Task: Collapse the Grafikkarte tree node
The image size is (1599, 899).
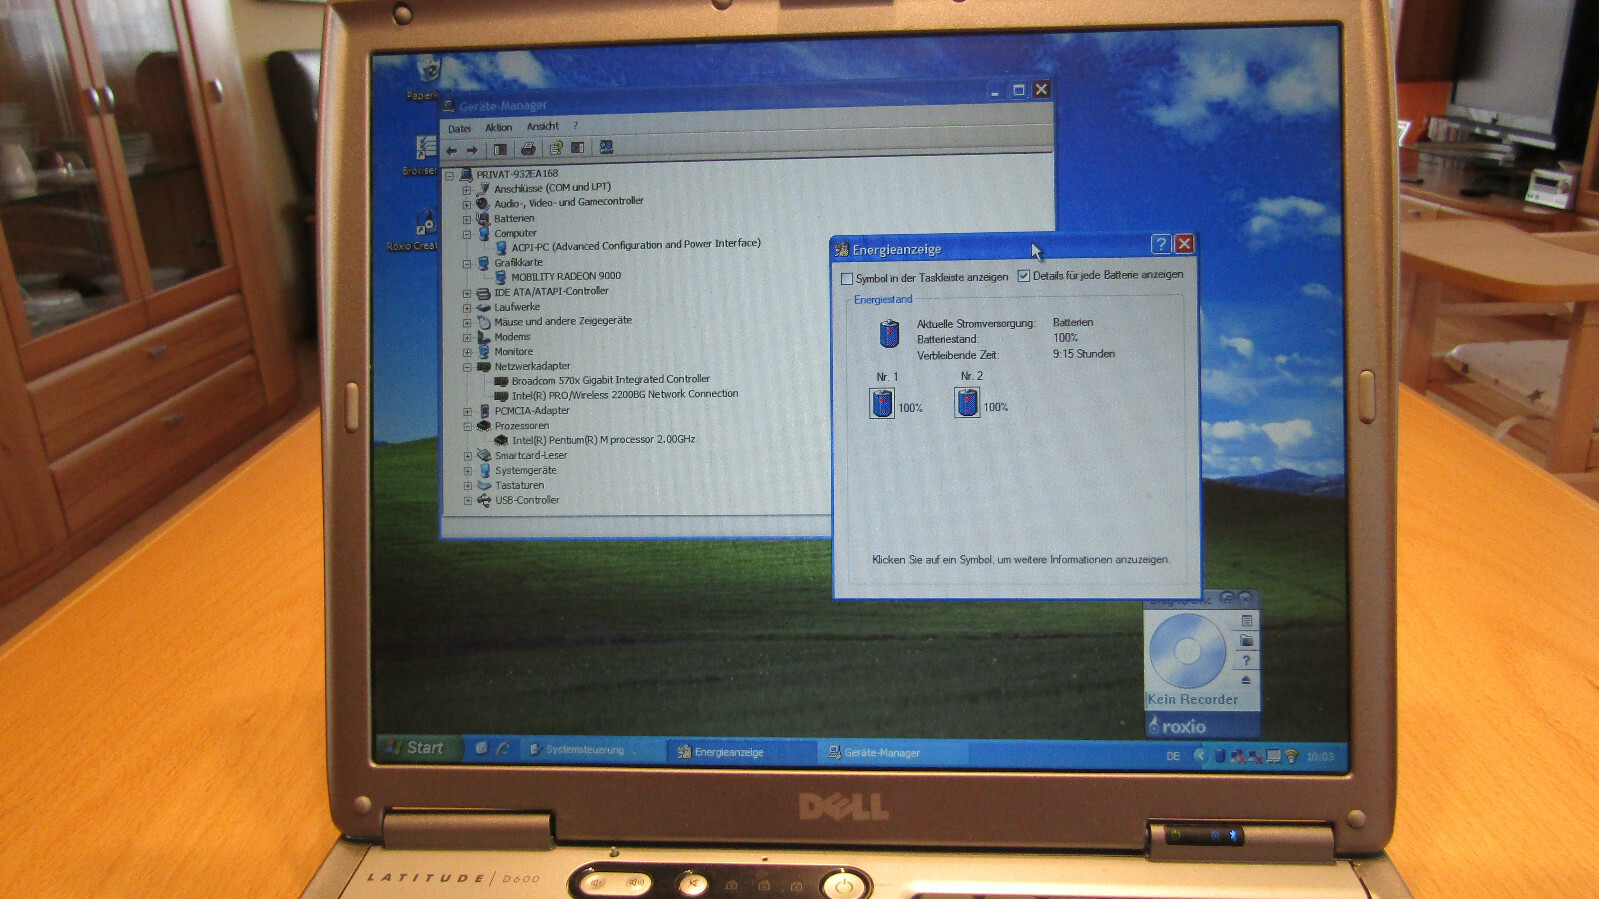Action: pyautogui.click(x=466, y=264)
